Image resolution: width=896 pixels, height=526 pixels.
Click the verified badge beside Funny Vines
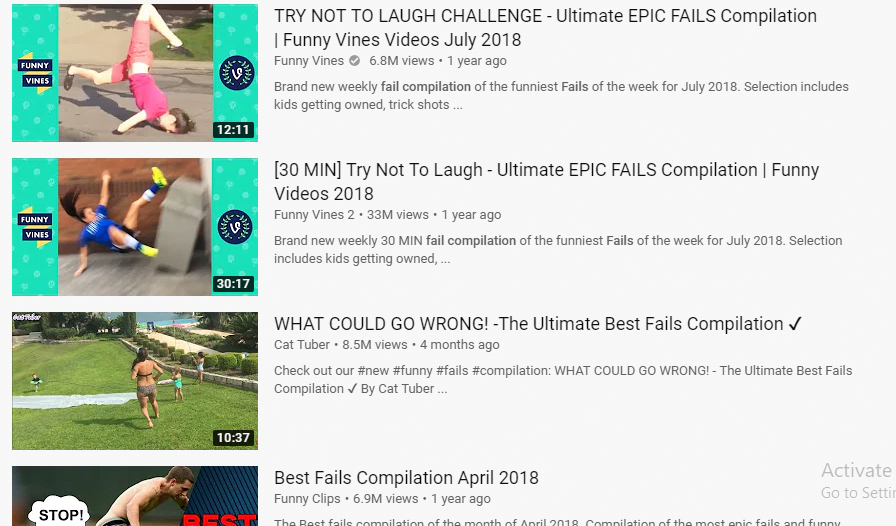tap(354, 61)
